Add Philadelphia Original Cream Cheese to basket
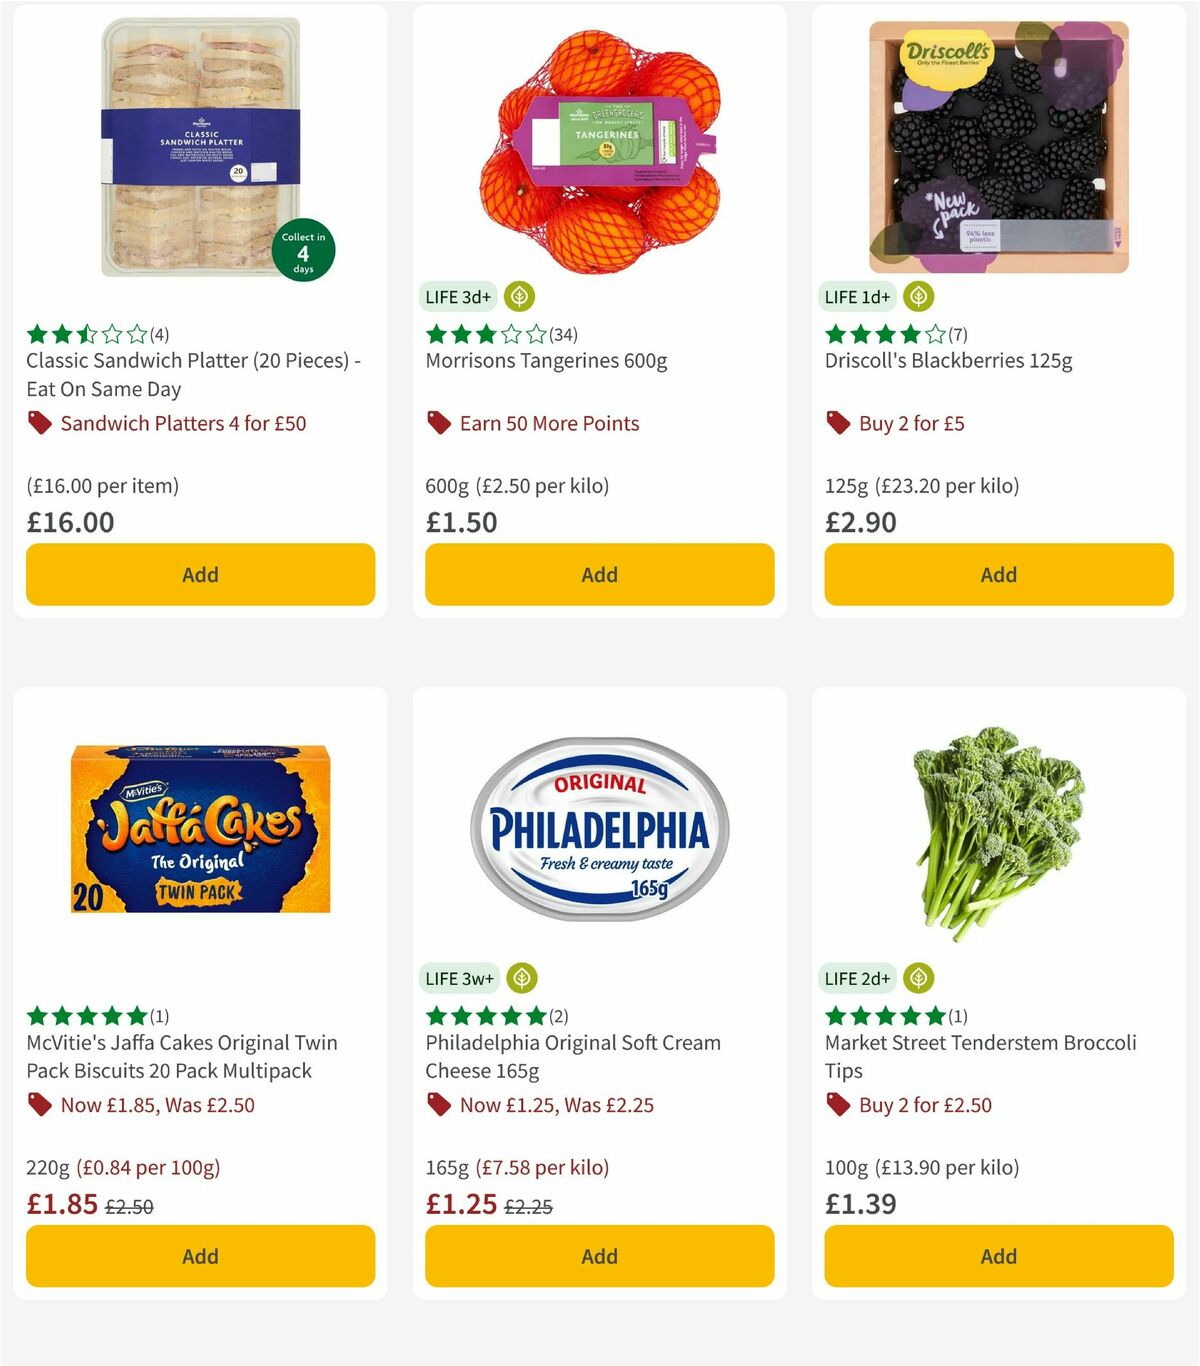The image size is (1200, 1366). (598, 1256)
